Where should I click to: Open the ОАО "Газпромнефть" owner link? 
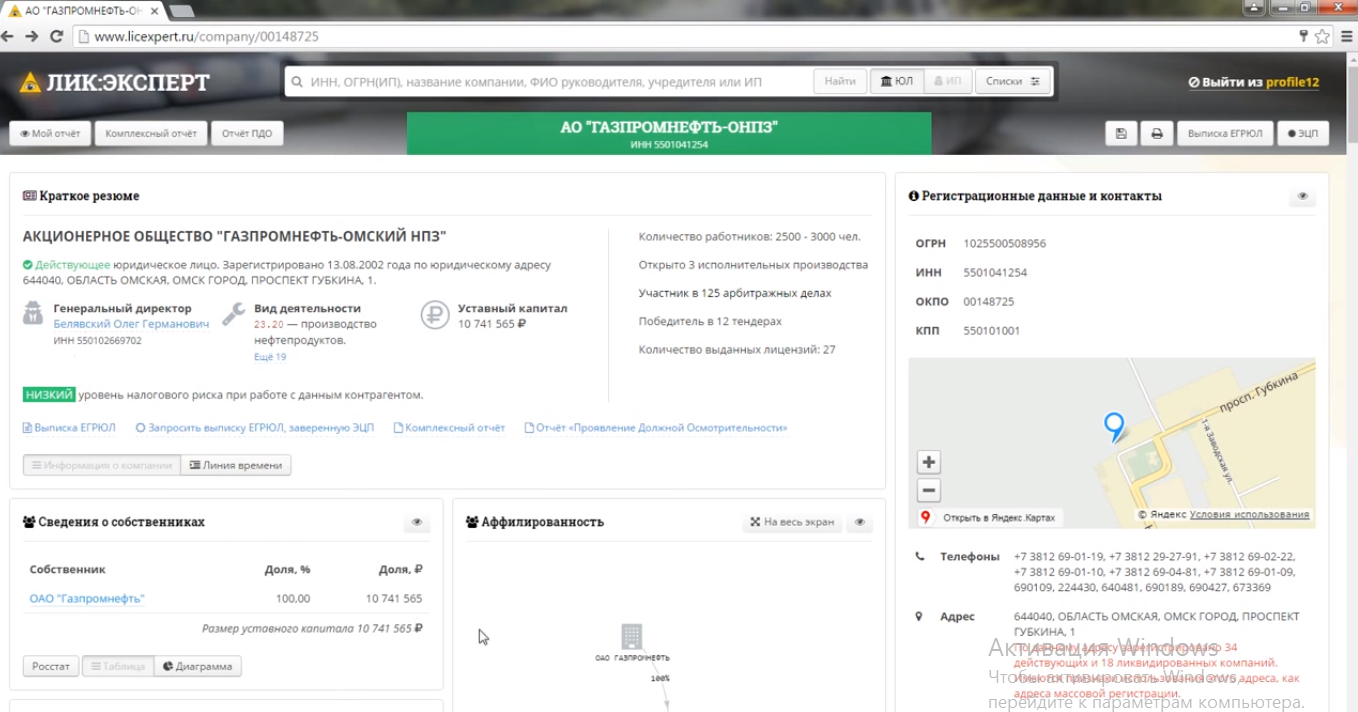pos(87,599)
